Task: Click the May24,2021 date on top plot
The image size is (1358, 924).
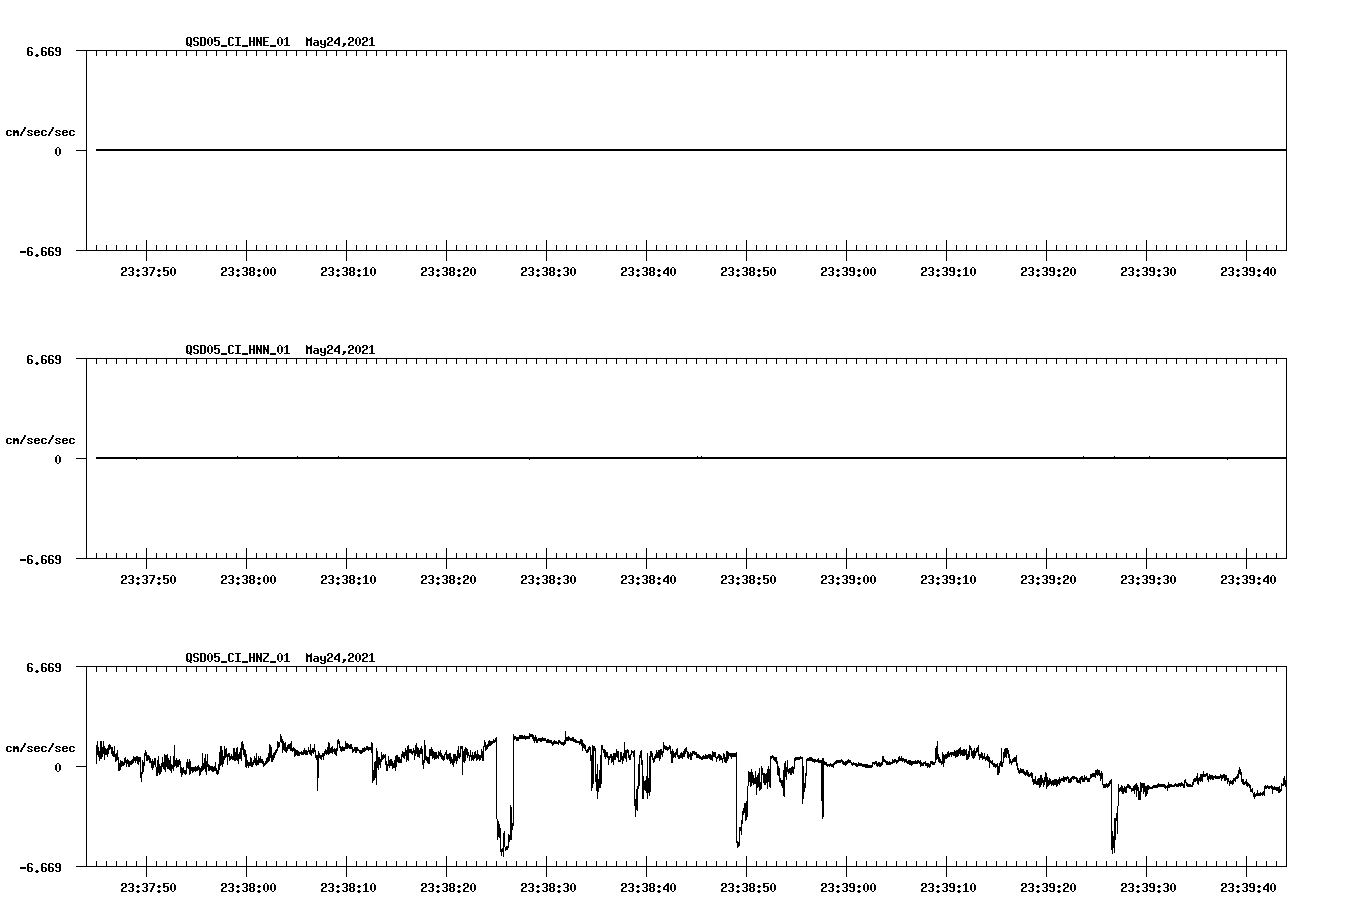Action: [338, 43]
